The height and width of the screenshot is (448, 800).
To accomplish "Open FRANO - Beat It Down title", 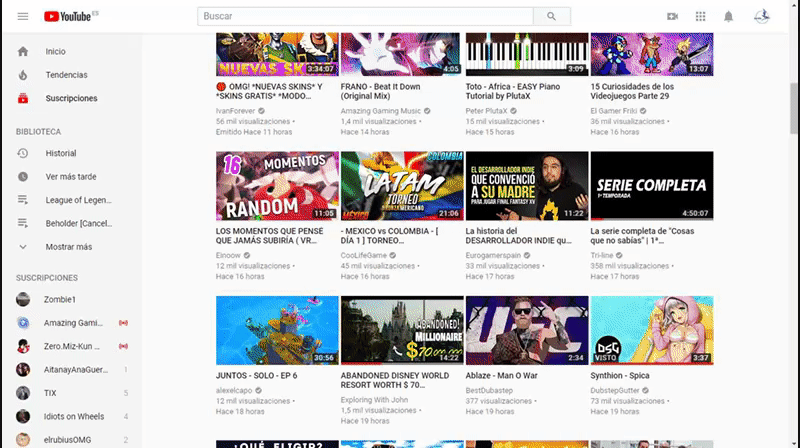I will point(381,91).
